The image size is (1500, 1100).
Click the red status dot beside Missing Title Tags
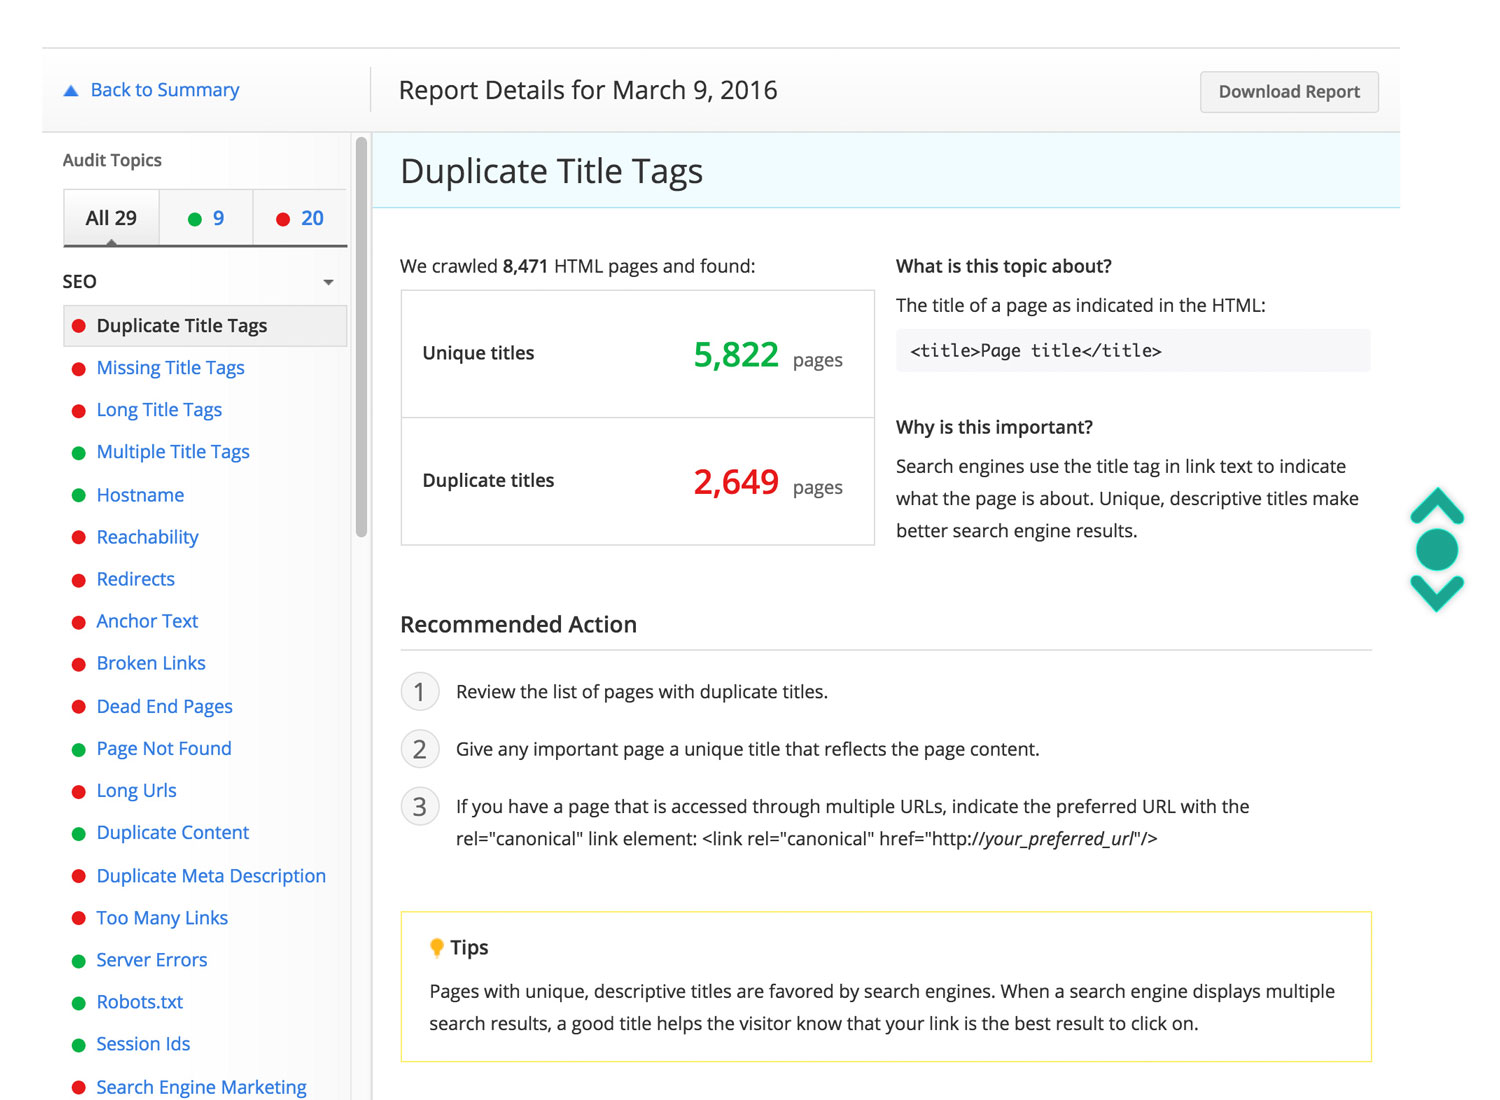[79, 369]
